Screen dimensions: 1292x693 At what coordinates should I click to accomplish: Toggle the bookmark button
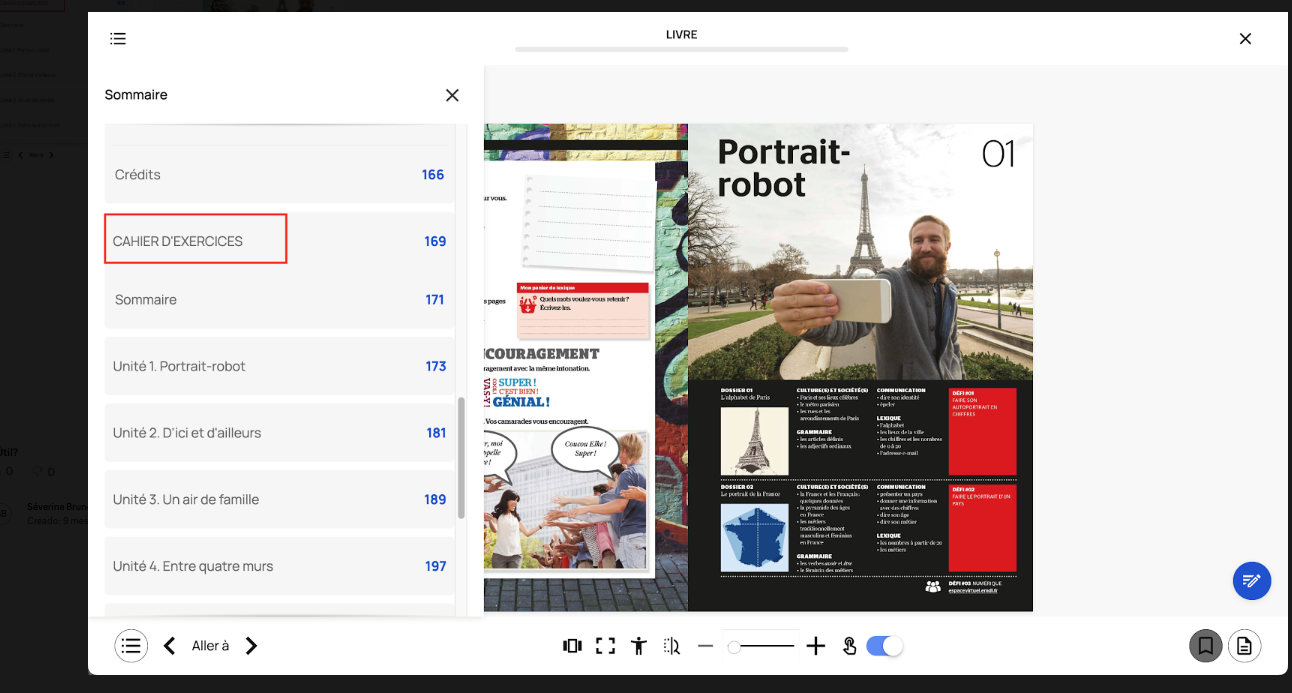[1205, 646]
